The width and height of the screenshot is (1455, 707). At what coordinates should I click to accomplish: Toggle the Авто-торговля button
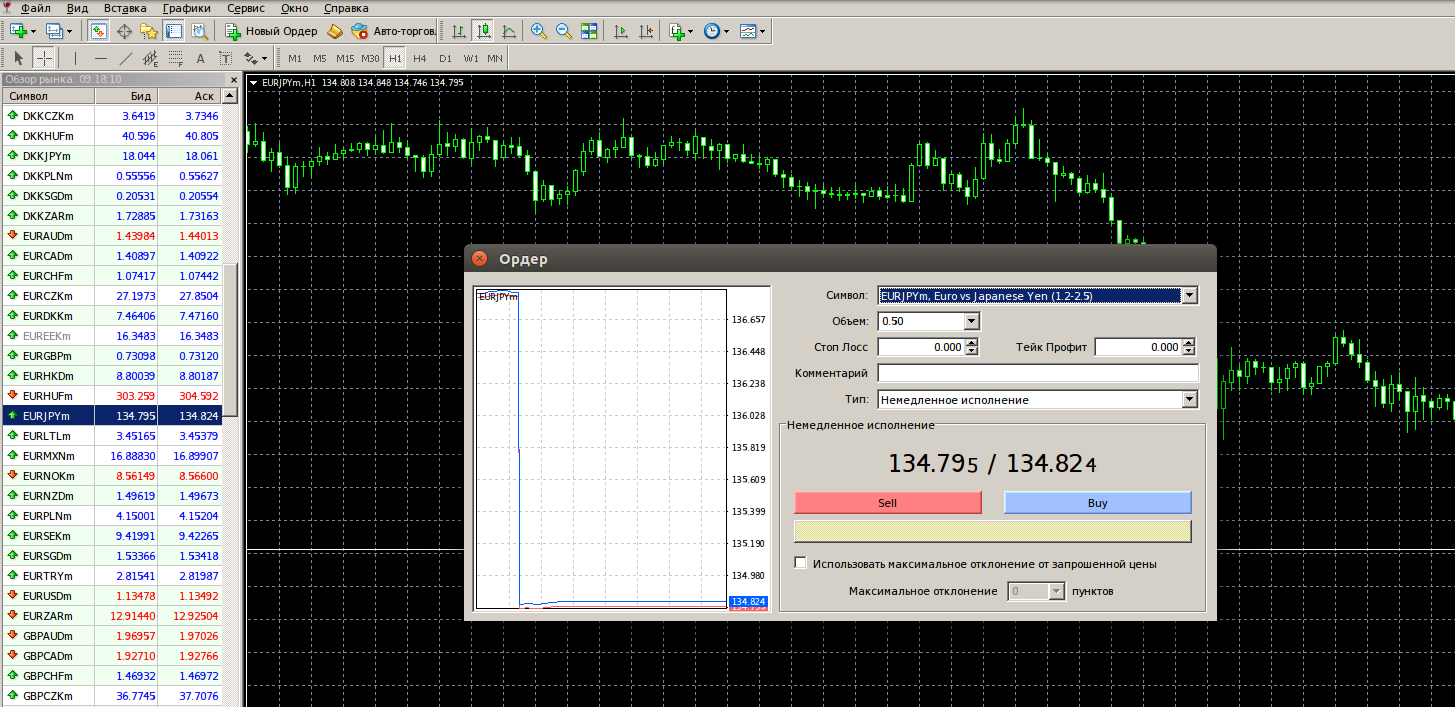tap(392, 31)
